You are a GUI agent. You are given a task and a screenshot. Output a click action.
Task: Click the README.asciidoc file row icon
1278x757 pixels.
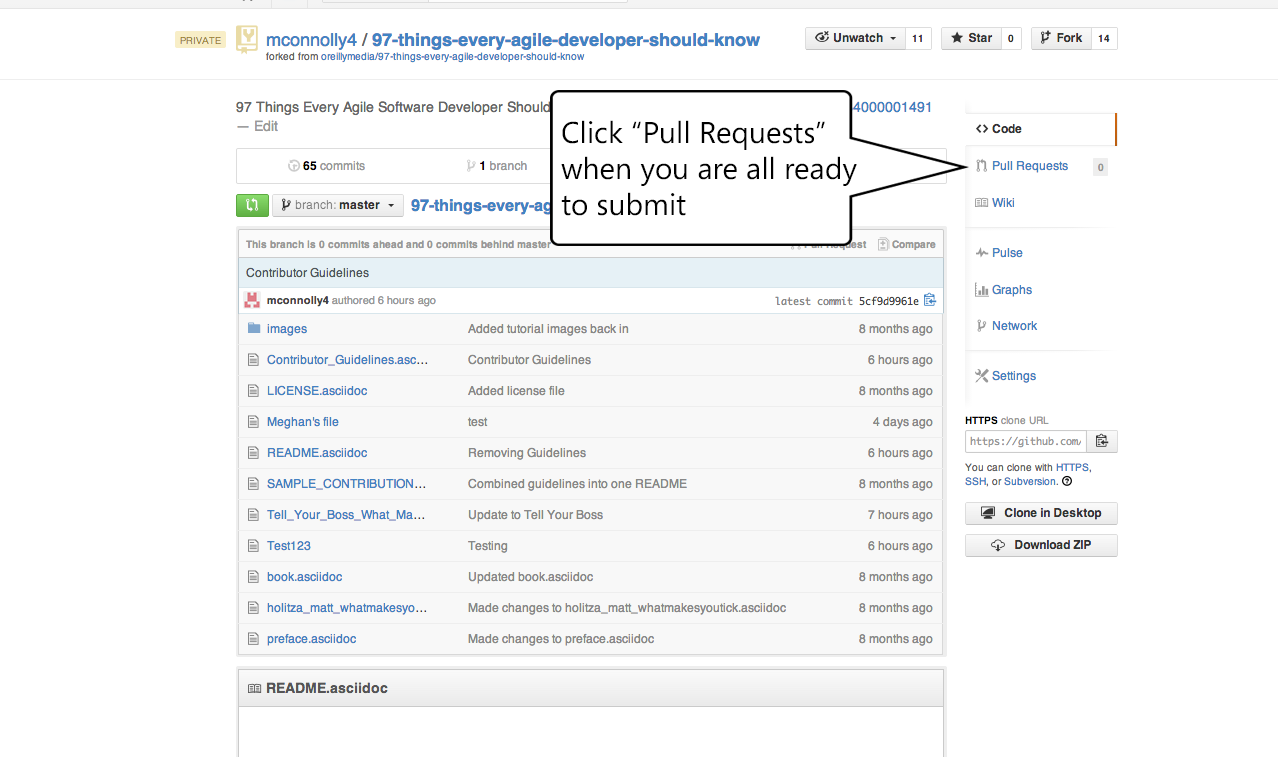point(254,453)
